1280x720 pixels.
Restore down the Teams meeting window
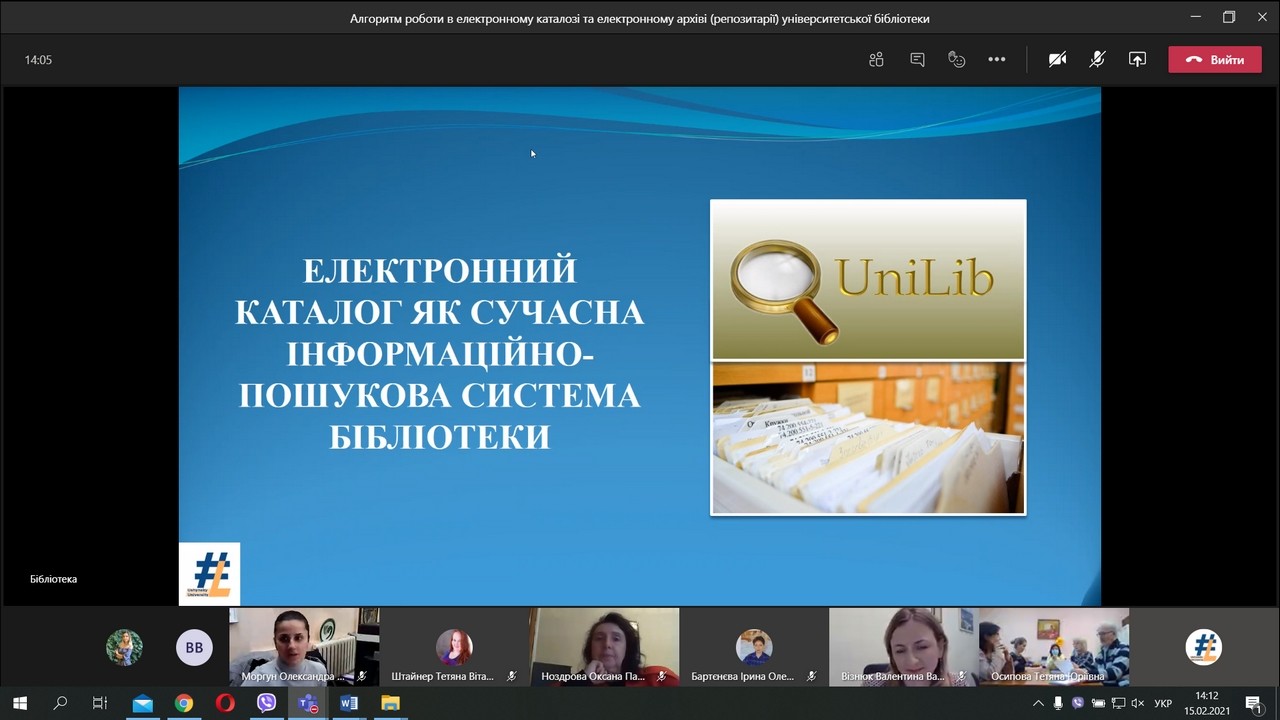click(1229, 17)
